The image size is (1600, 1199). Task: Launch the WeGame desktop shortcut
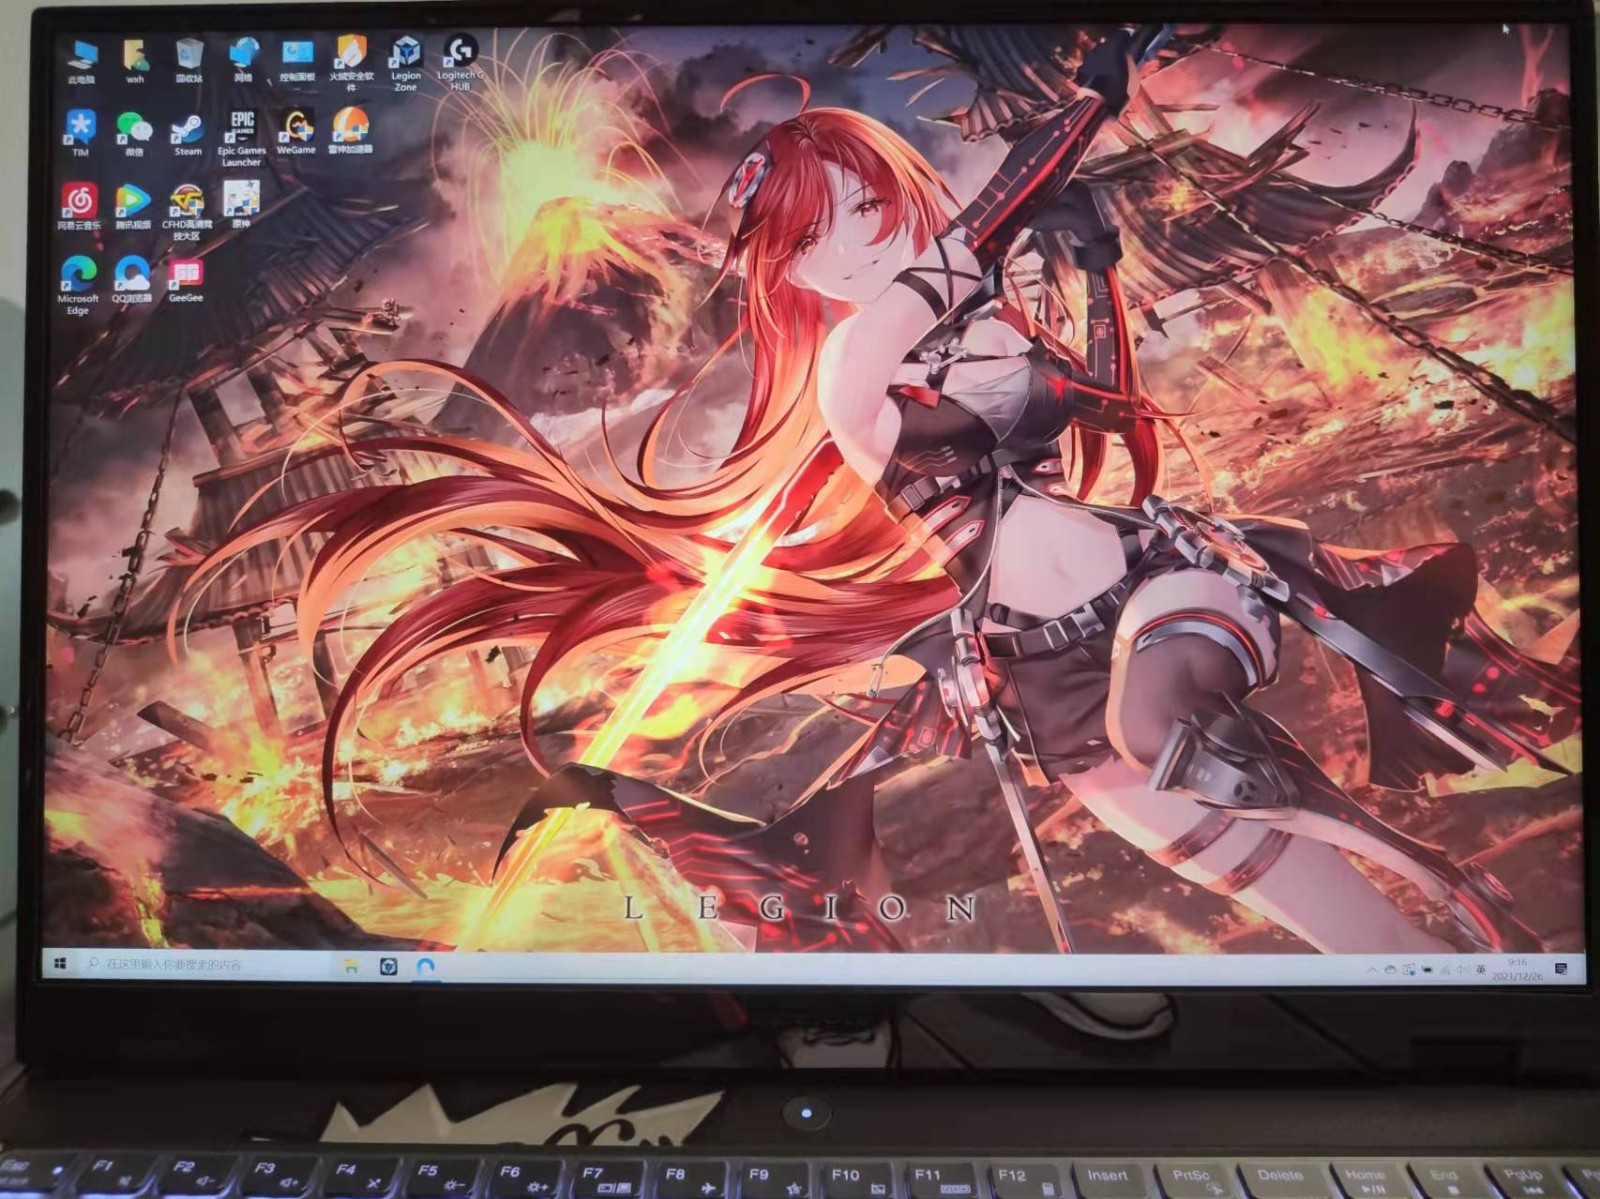pyautogui.click(x=296, y=133)
